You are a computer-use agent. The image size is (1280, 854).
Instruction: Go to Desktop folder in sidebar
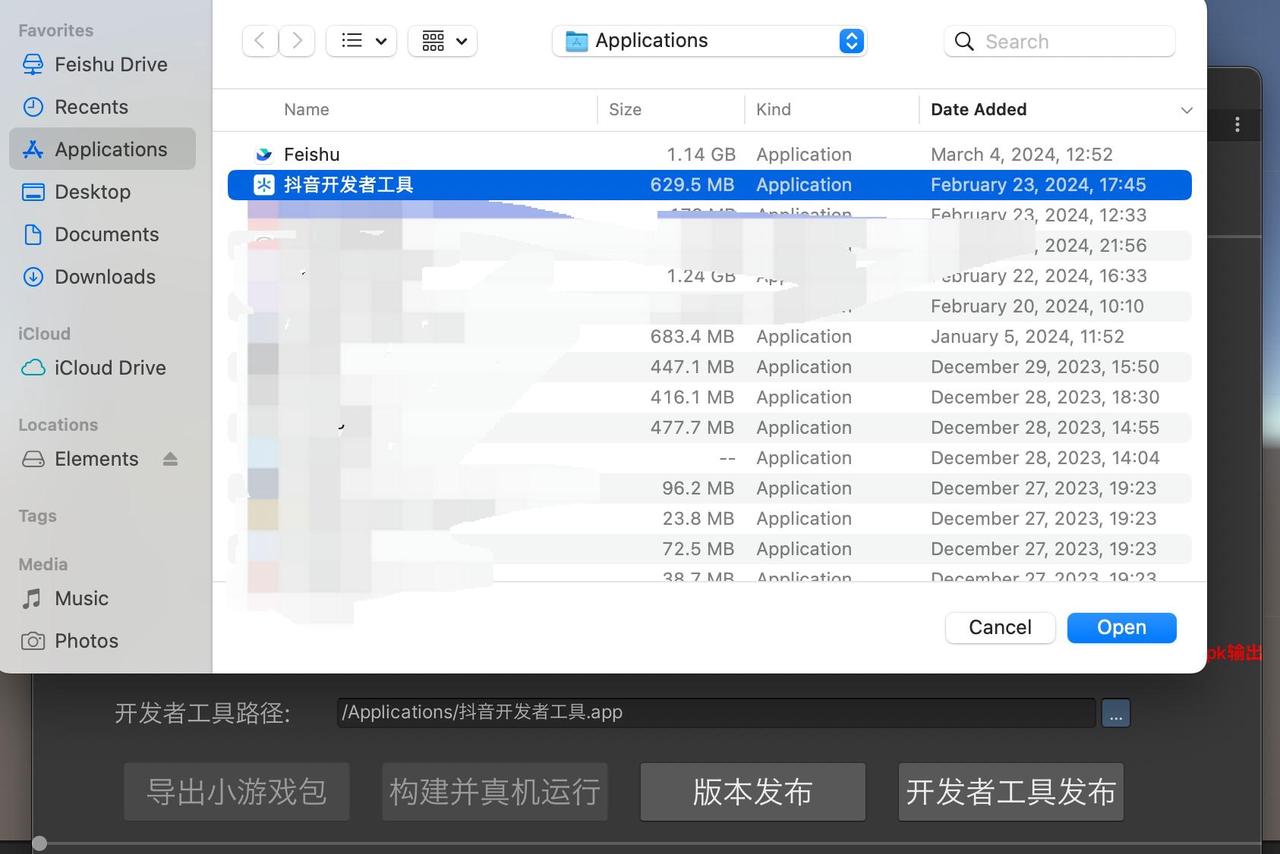tap(102, 192)
